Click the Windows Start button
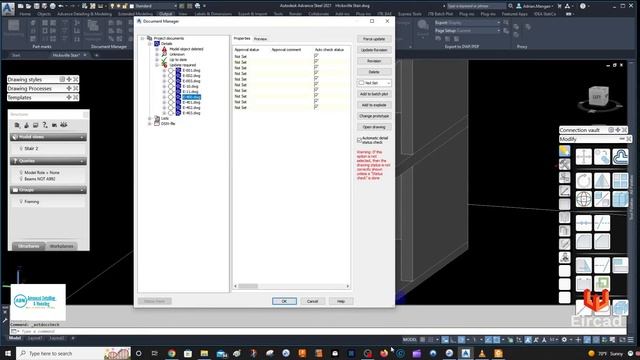This screenshot has width=640, height=360. point(8,353)
